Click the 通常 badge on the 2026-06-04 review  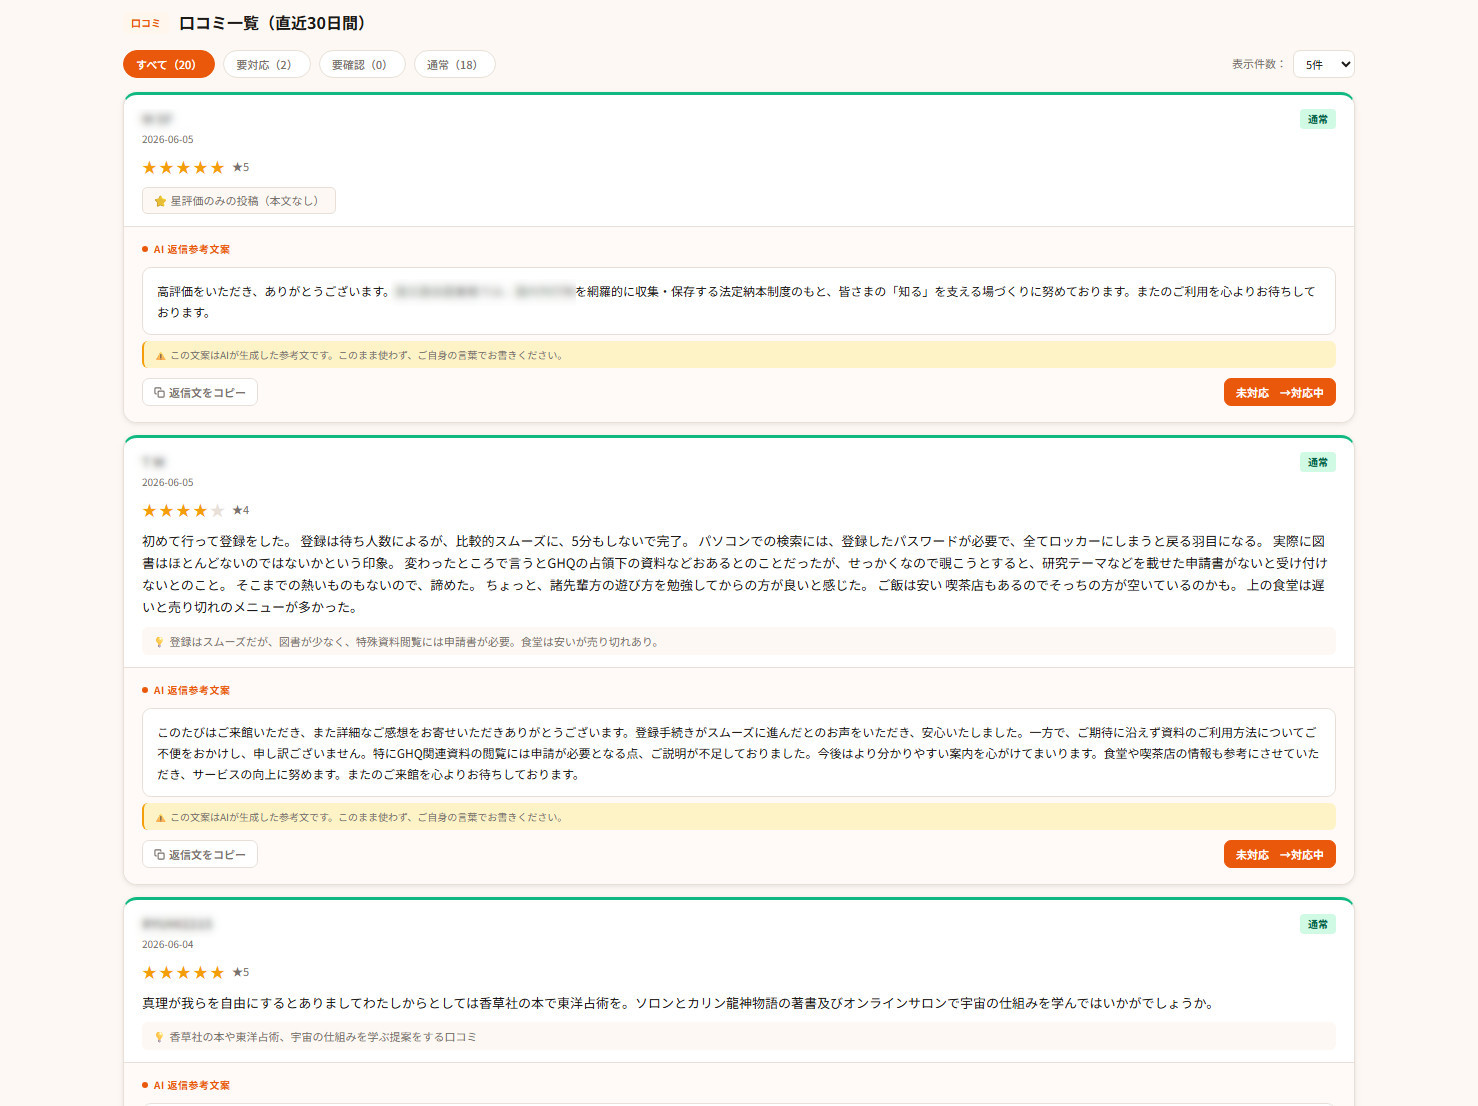pos(1317,924)
